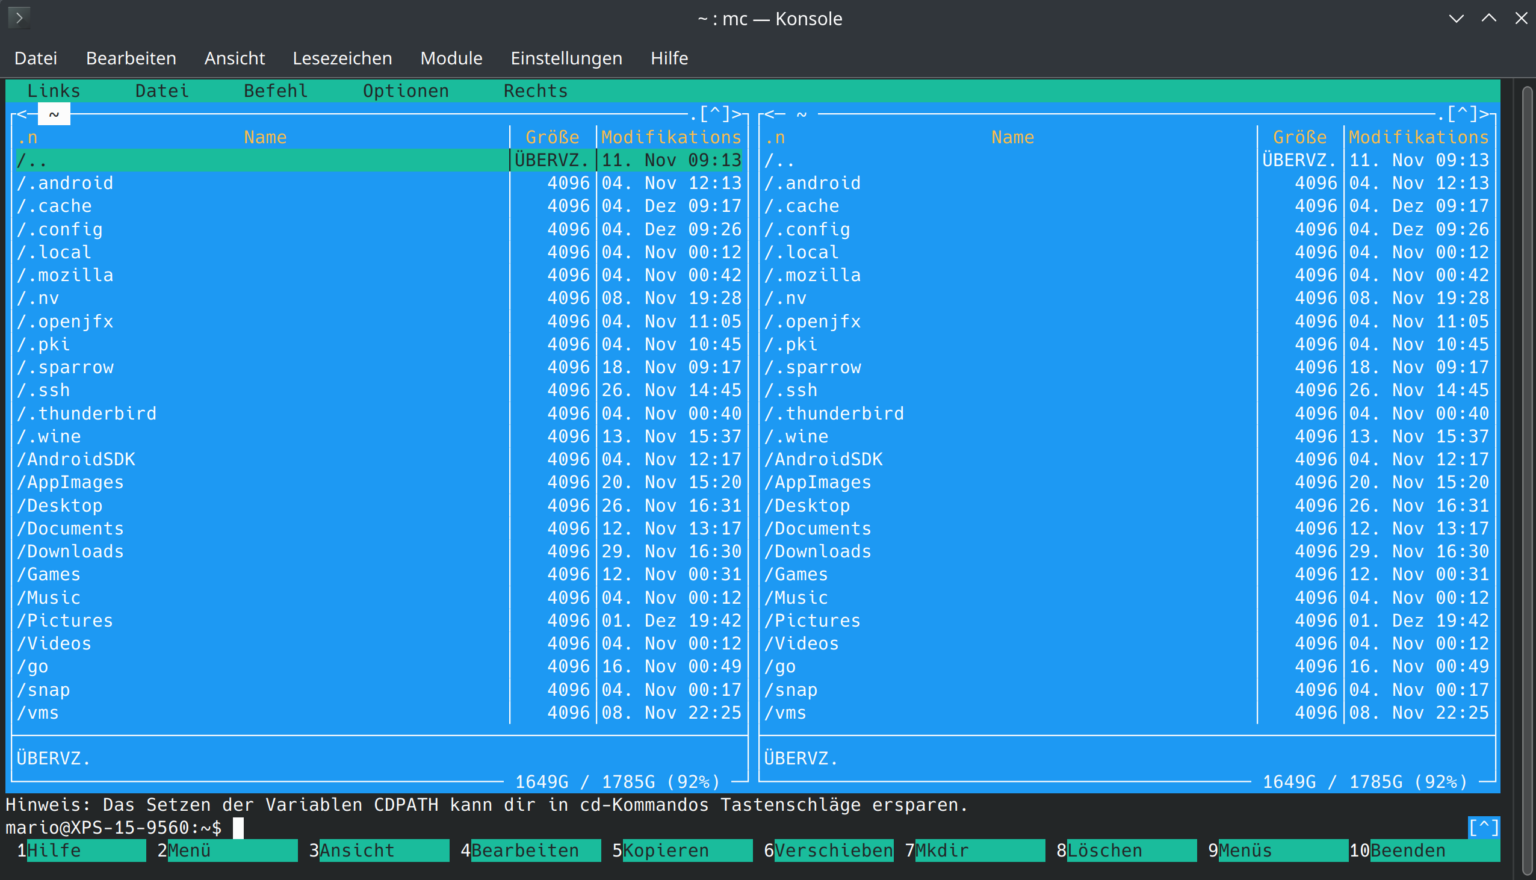Open the Module menu in Konsole
This screenshot has height=880, width=1536.
click(x=451, y=58)
